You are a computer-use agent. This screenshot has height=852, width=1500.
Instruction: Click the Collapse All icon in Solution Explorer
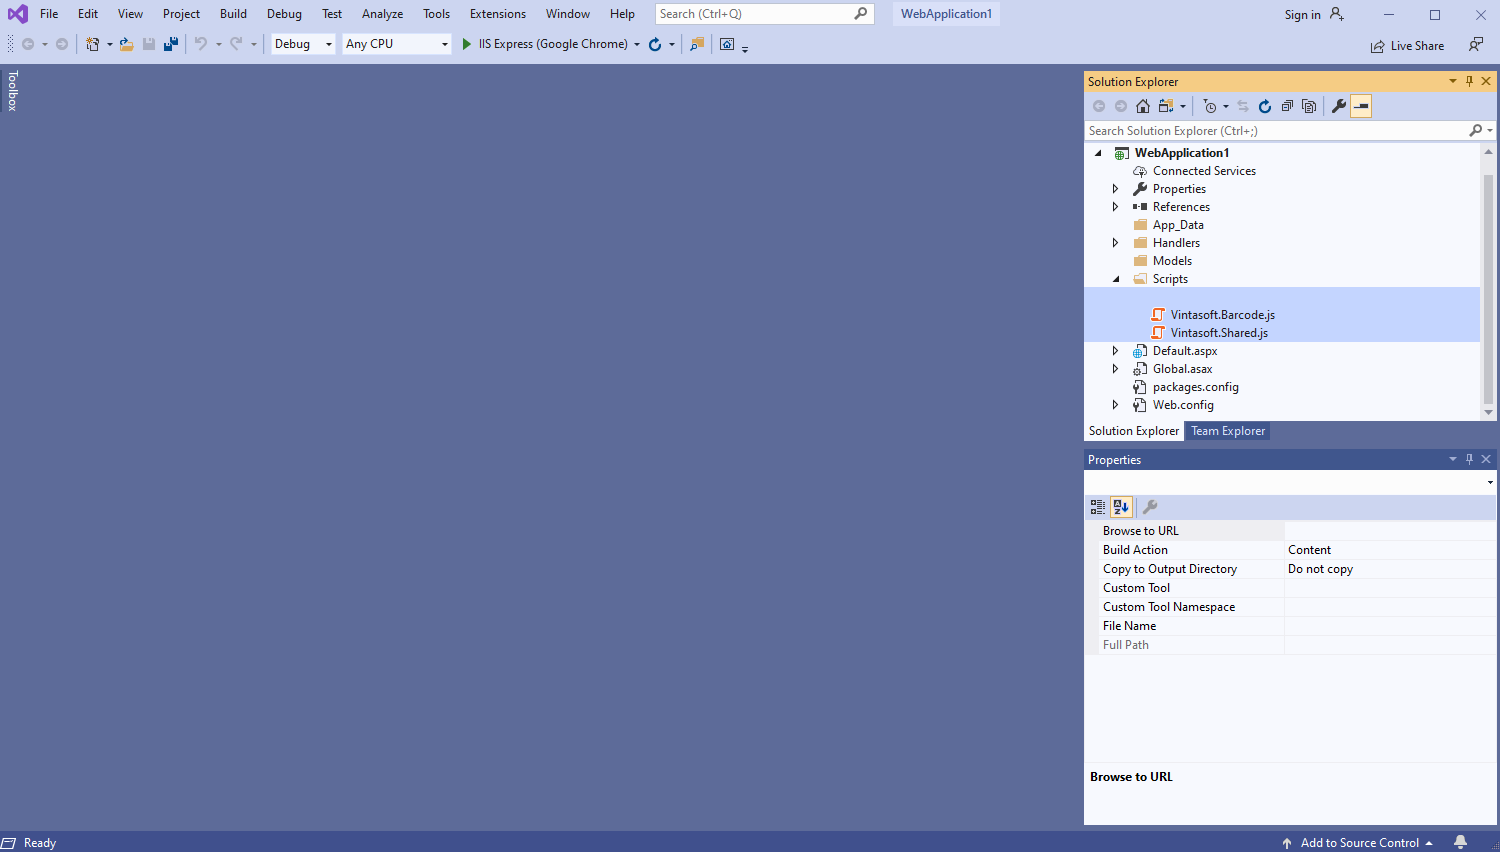(1287, 106)
